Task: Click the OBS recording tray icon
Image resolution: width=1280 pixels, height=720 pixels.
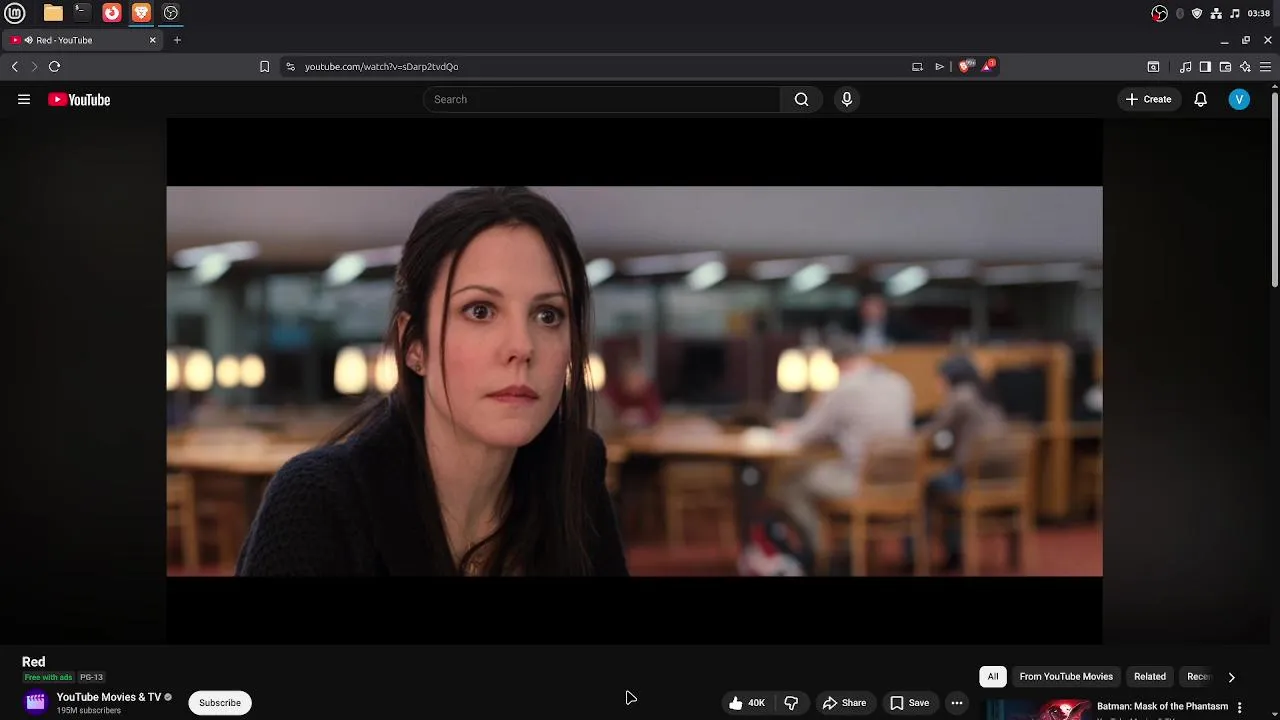Action: 1160,13
